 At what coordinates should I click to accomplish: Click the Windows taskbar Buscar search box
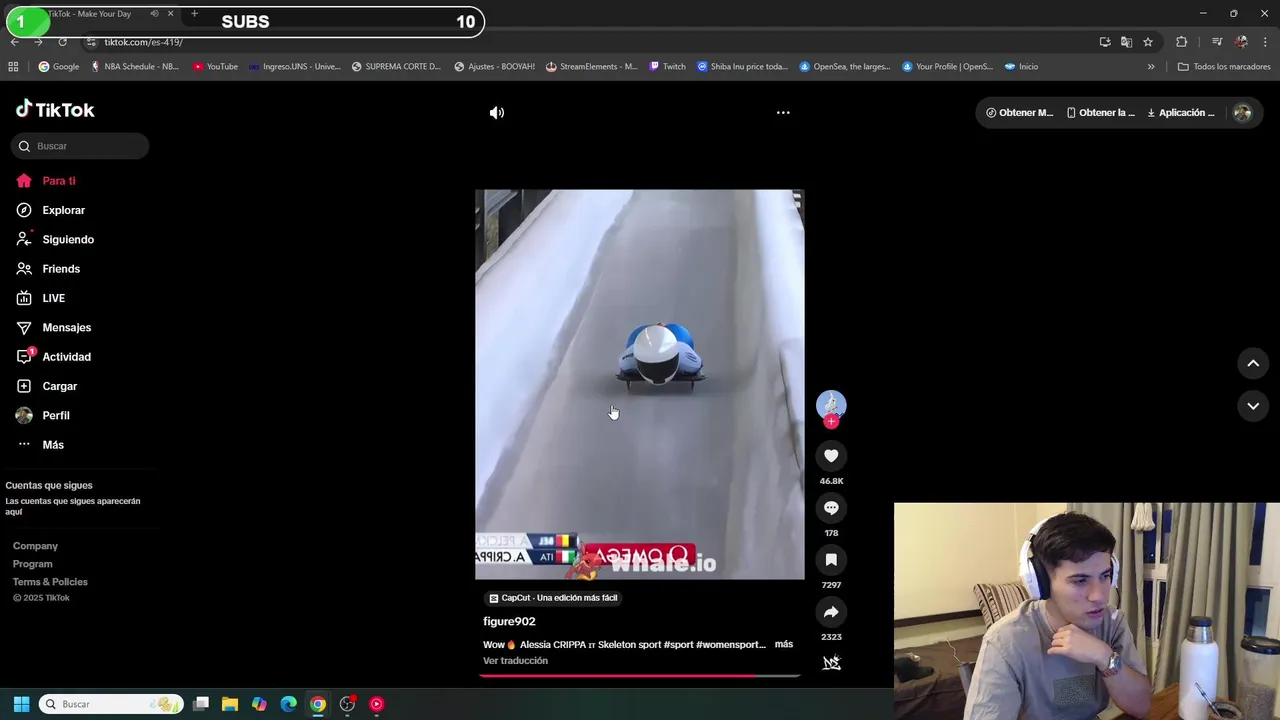112,704
